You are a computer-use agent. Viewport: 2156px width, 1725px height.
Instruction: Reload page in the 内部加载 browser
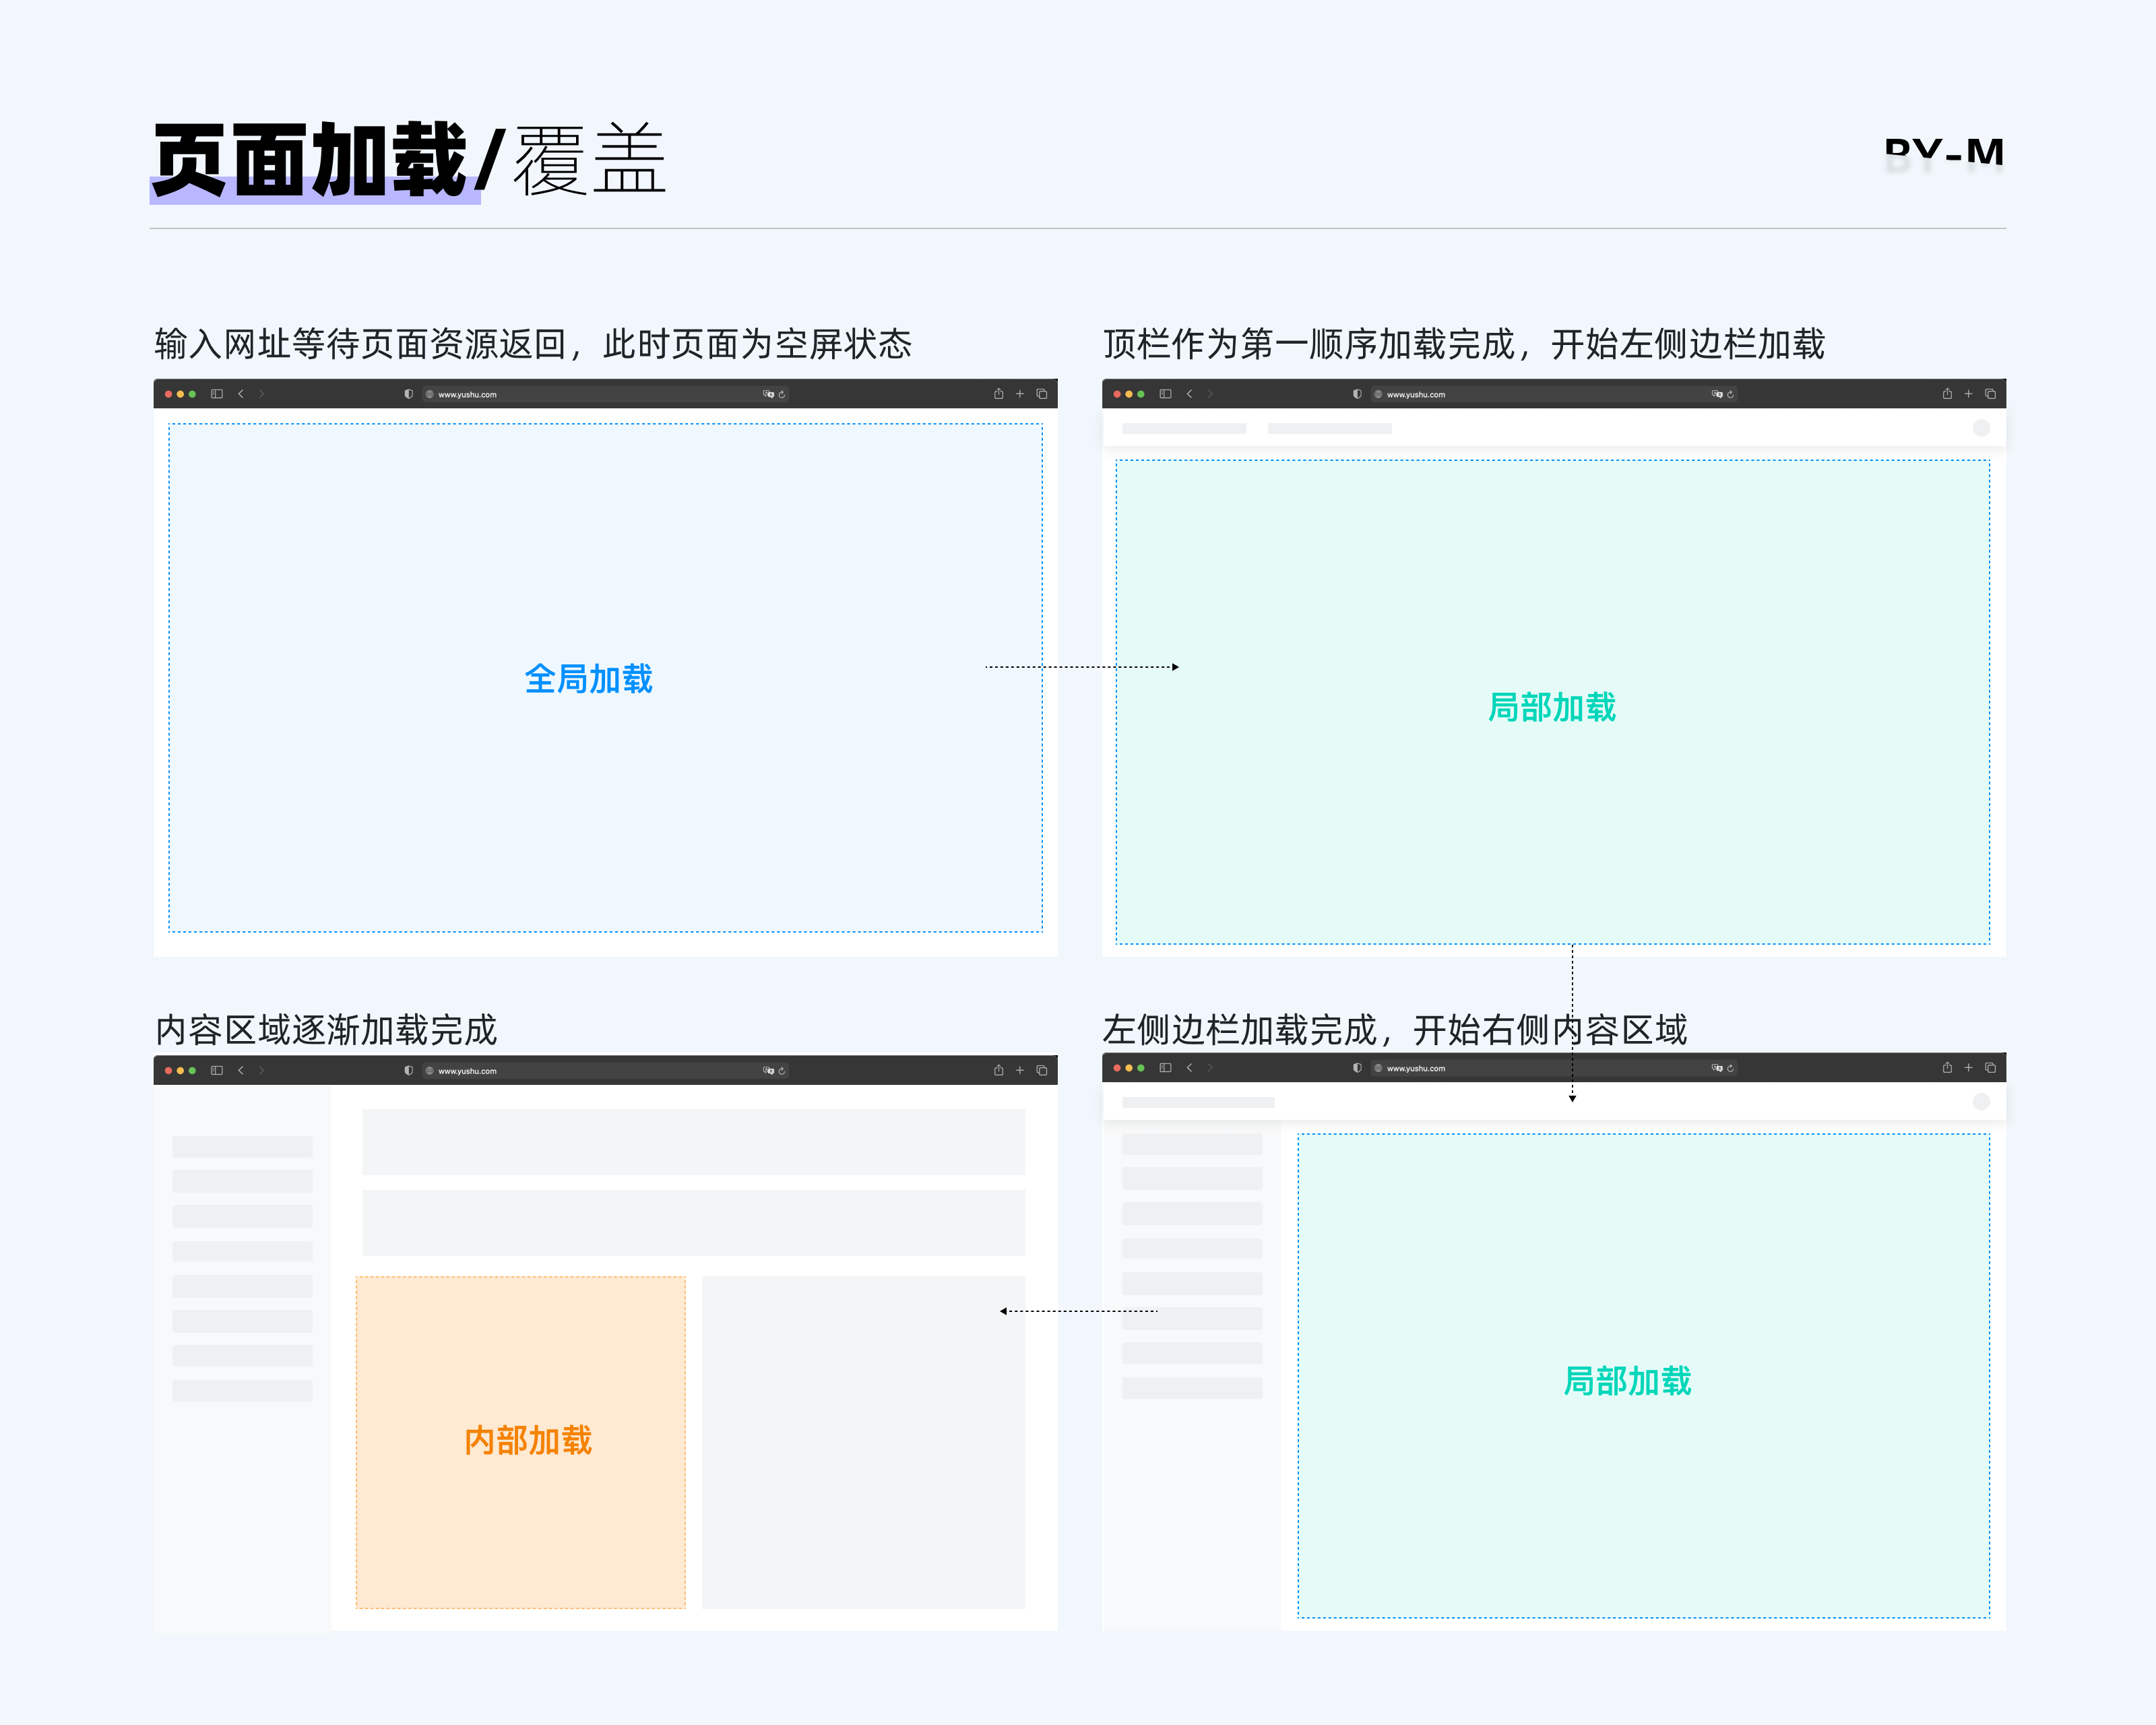tap(782, 1071)
